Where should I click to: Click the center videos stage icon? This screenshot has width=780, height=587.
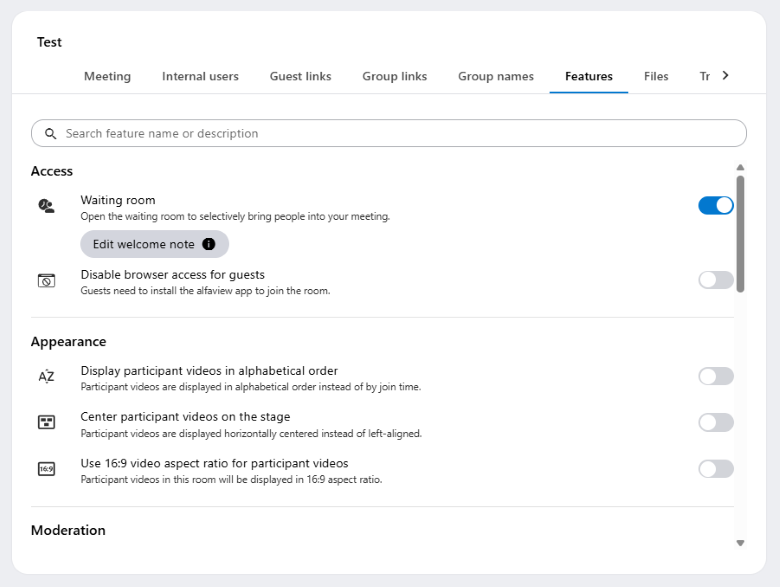click(46, 422)
